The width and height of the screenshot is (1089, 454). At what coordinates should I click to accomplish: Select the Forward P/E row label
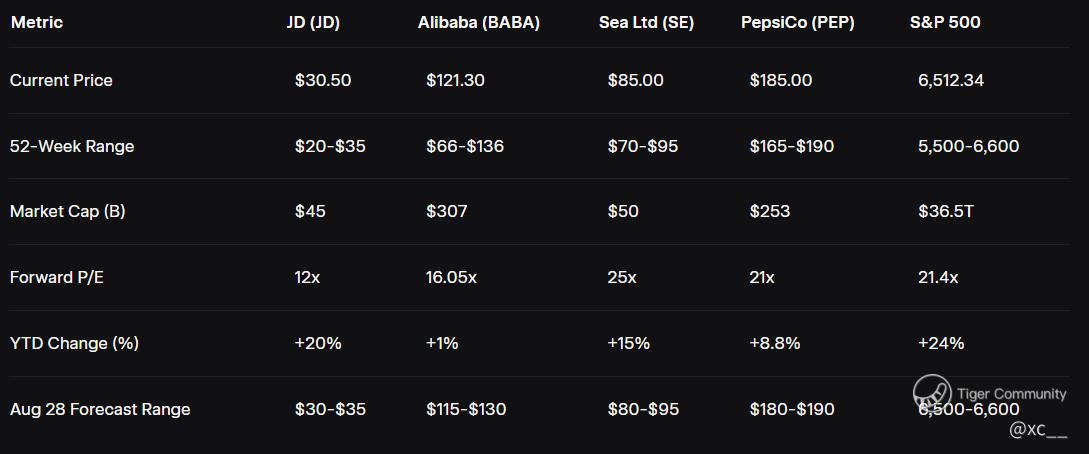(57, 277)
